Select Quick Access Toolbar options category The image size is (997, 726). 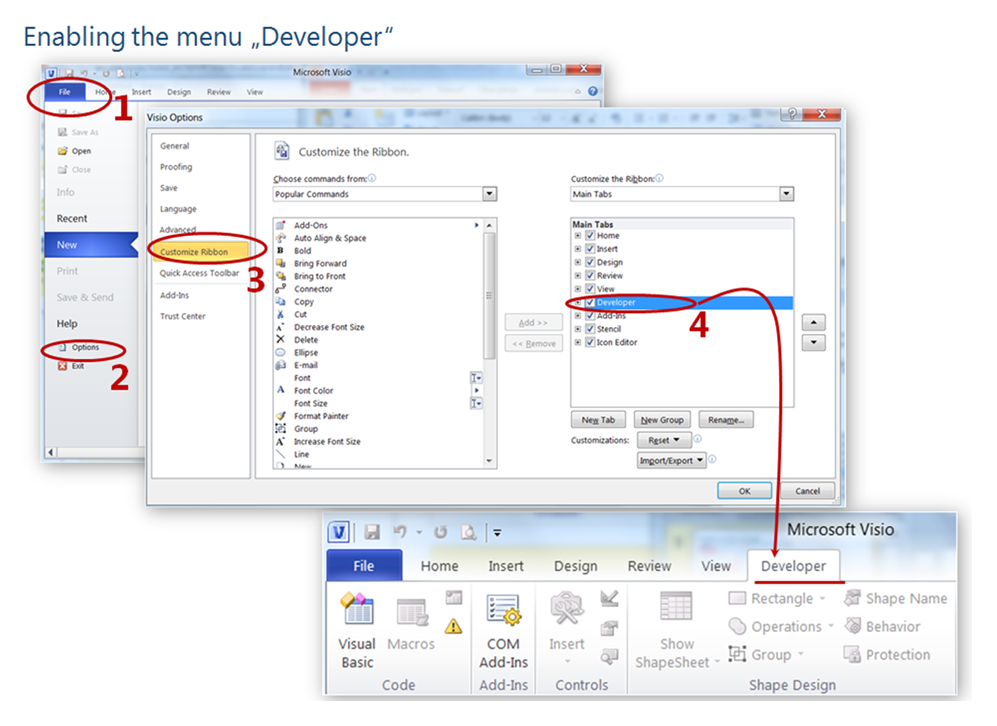(199, 273)
